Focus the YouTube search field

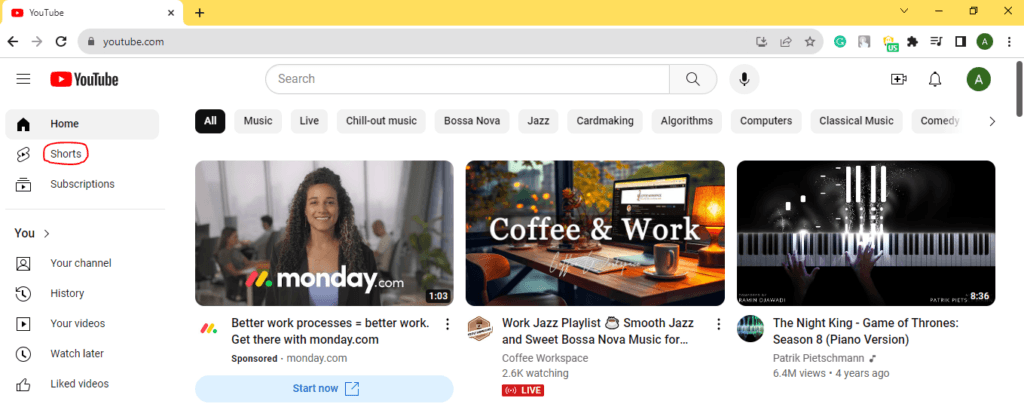tap(468, 79)
